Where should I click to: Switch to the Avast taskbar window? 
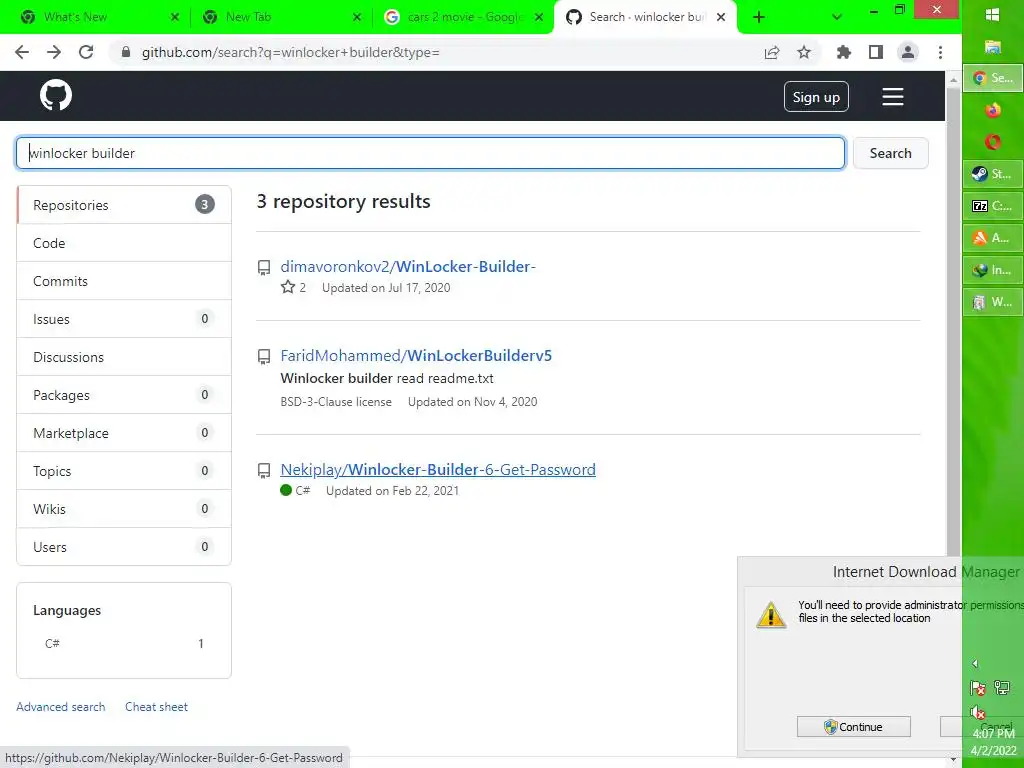coord(993,238)
